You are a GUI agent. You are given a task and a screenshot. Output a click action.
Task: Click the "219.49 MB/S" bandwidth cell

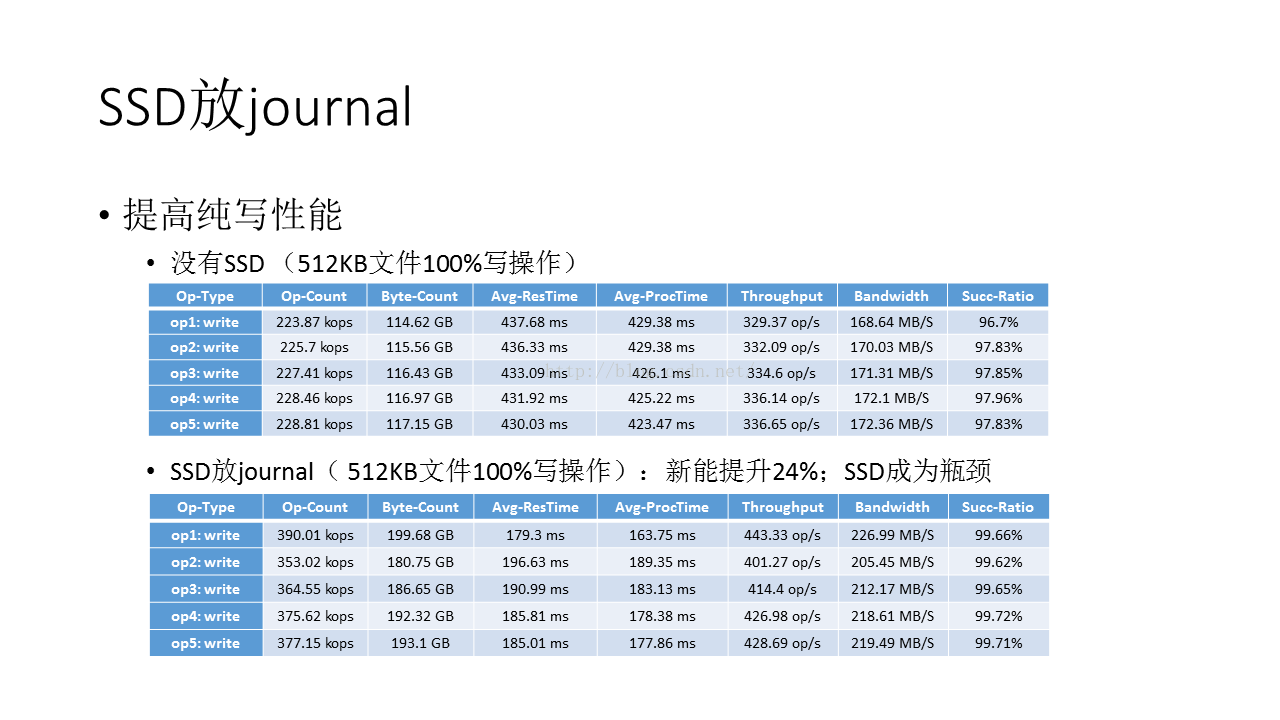[892, 643]
